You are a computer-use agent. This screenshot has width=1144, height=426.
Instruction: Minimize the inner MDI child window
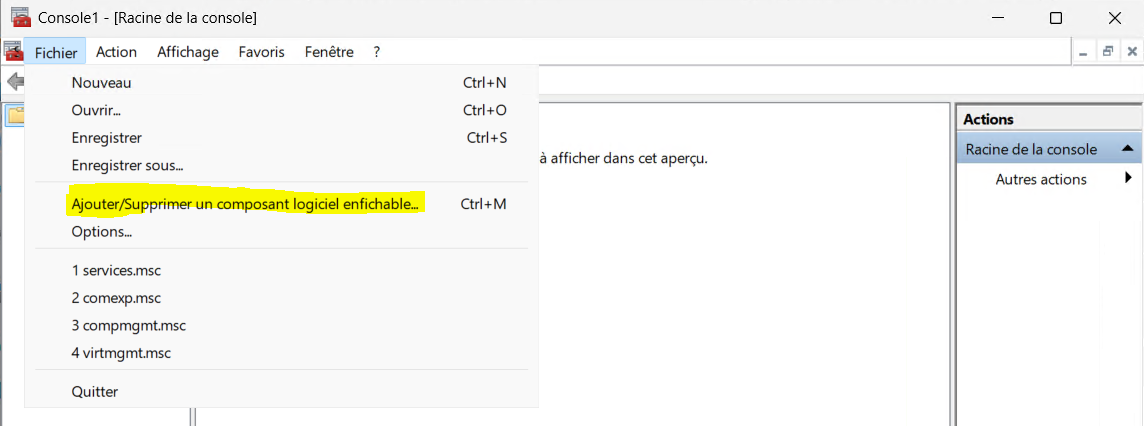tap(1083, 52)
